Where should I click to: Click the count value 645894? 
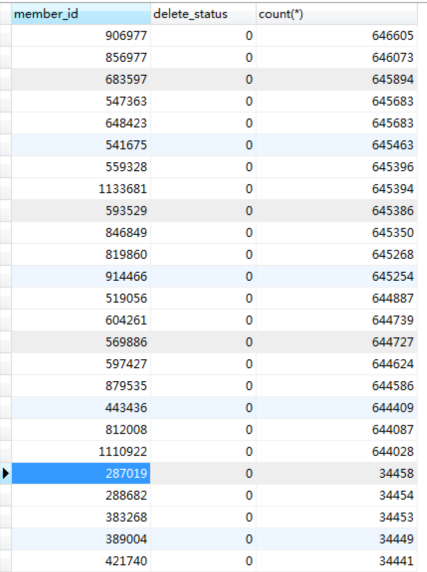click(393, 80)
